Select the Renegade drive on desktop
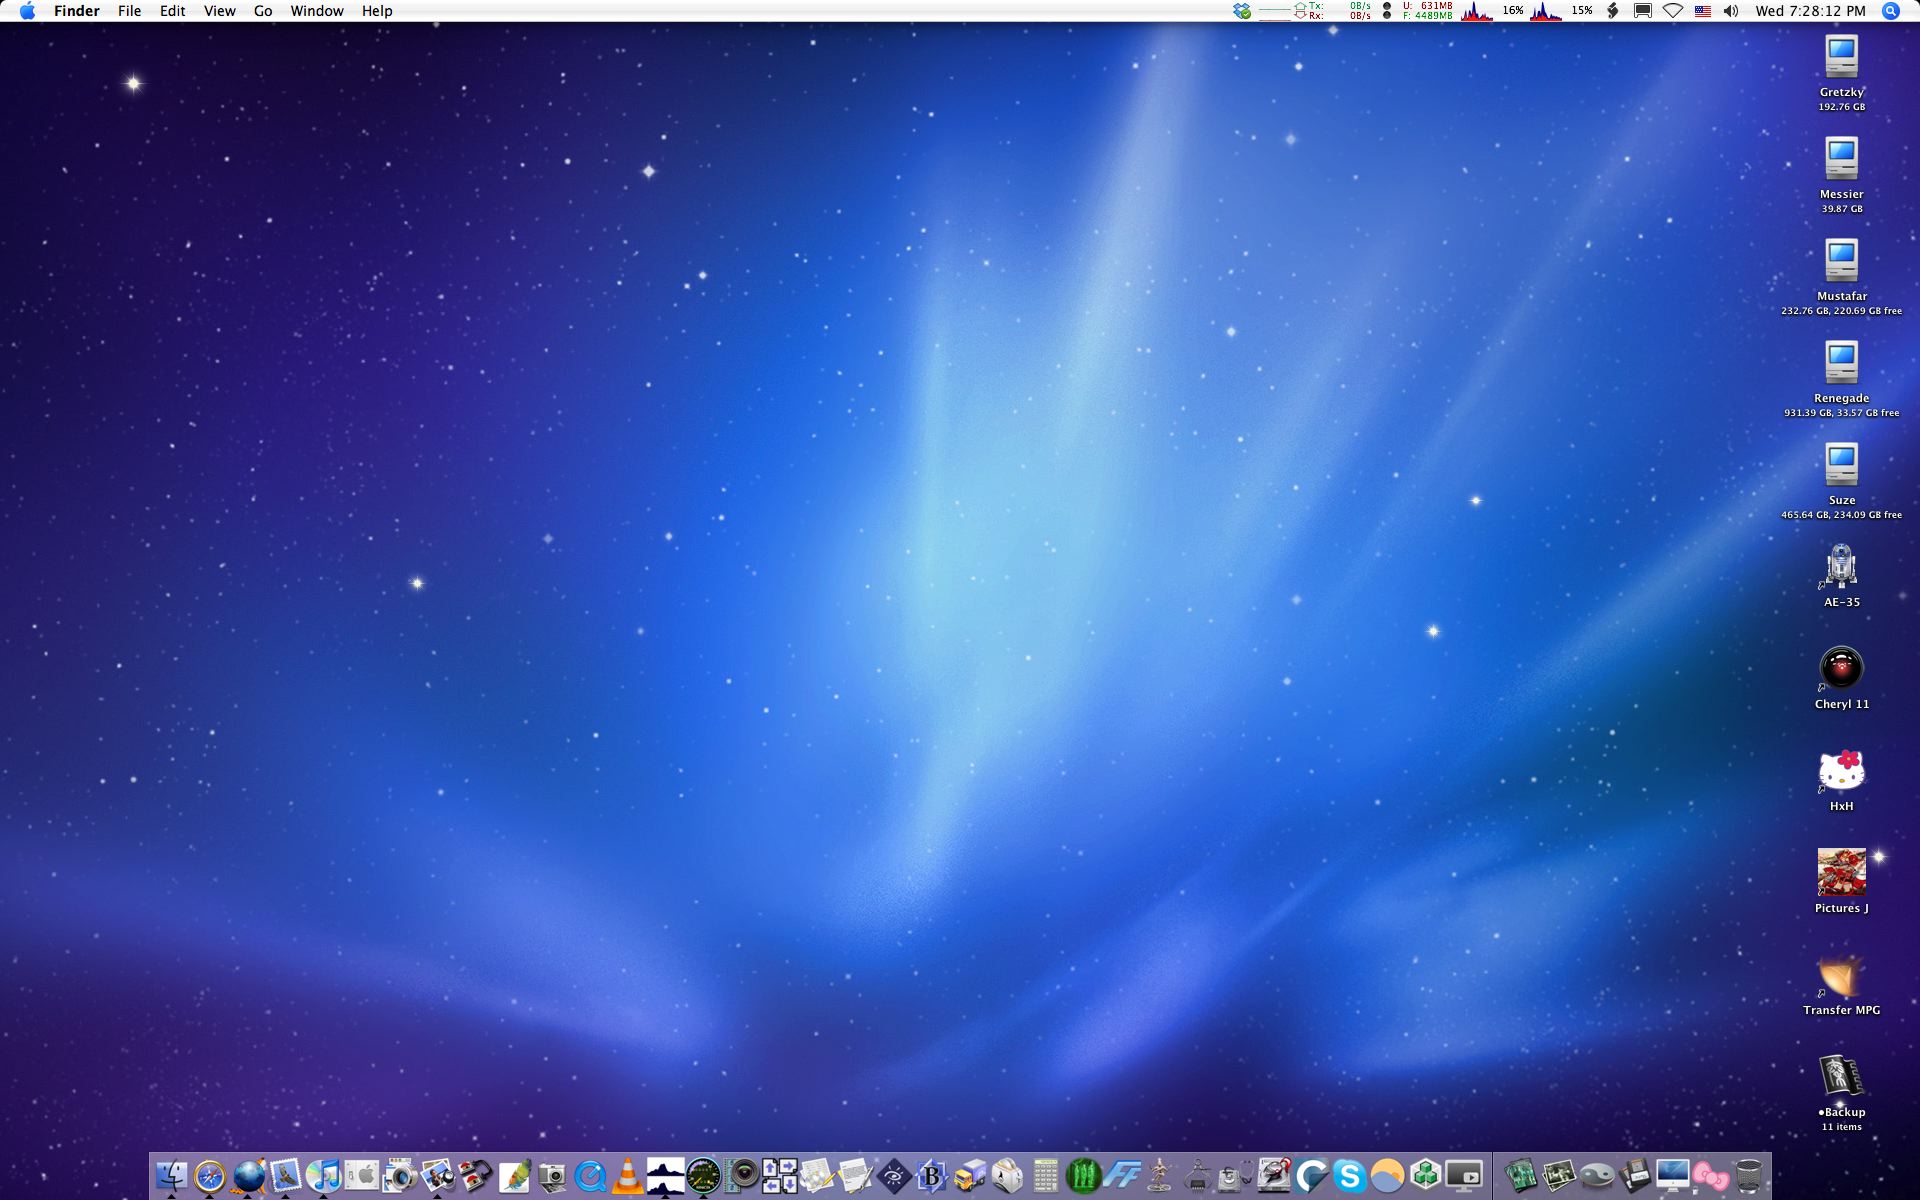This screenshot has width=1920, height=1200. tap(1841, 363)
